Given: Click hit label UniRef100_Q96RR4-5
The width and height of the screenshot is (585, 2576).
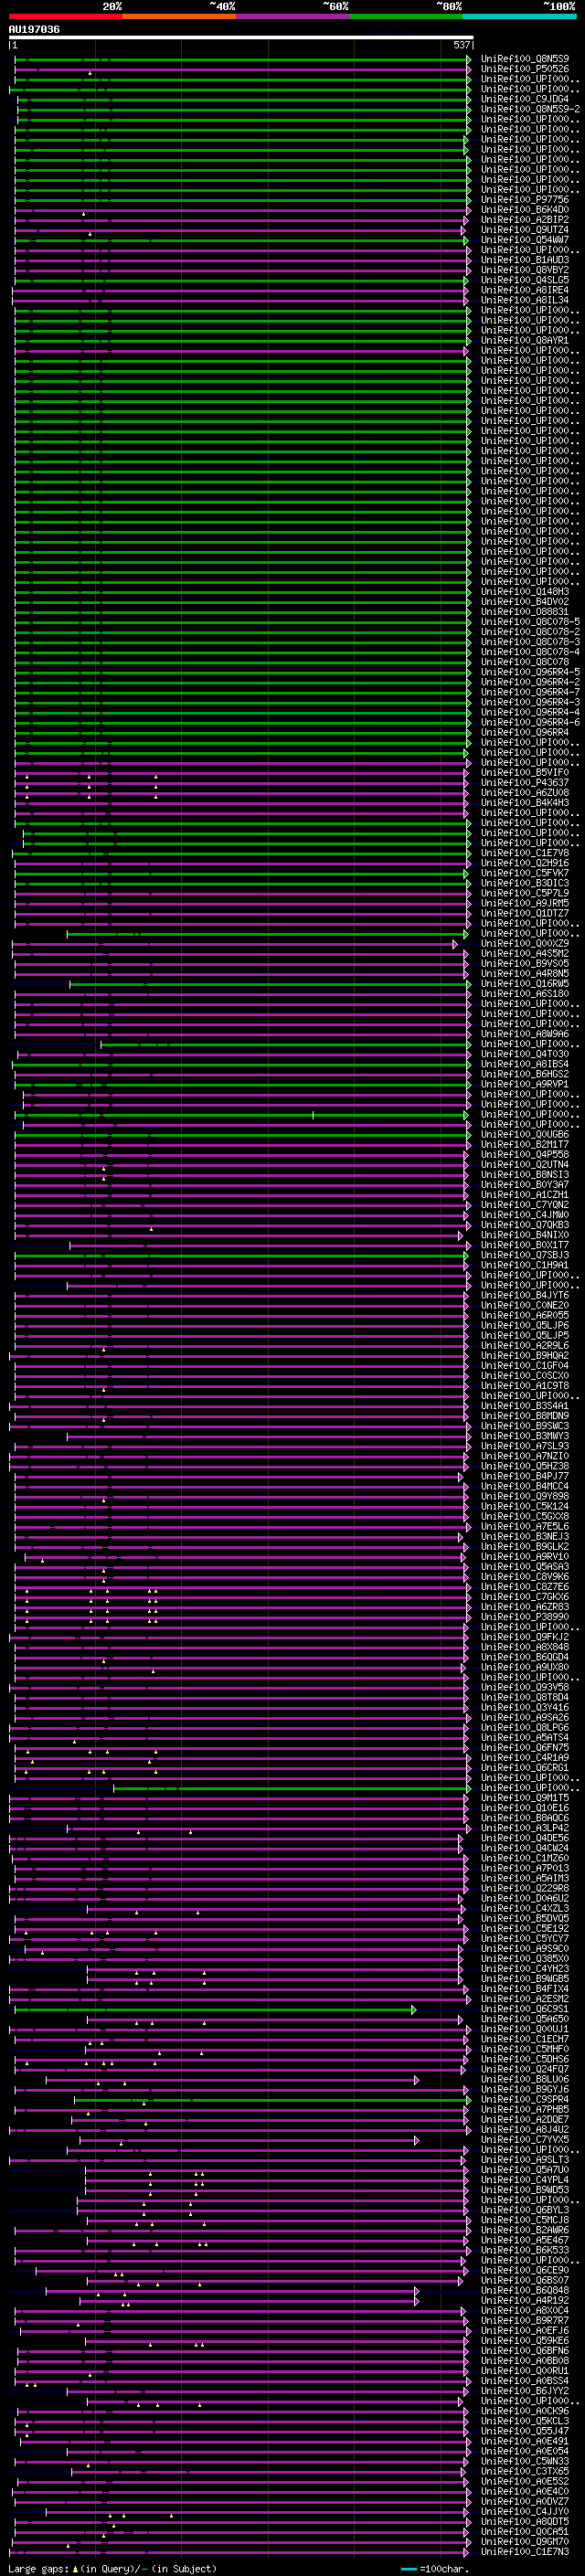Looking at the screenshot, I should tap(530, 672).
